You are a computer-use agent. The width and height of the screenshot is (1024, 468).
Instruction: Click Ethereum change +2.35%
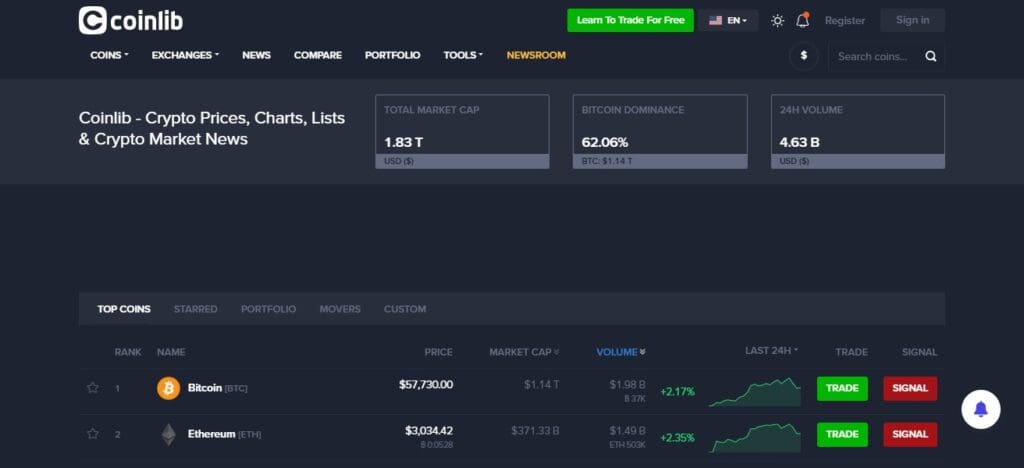click(x=677, y=437)
